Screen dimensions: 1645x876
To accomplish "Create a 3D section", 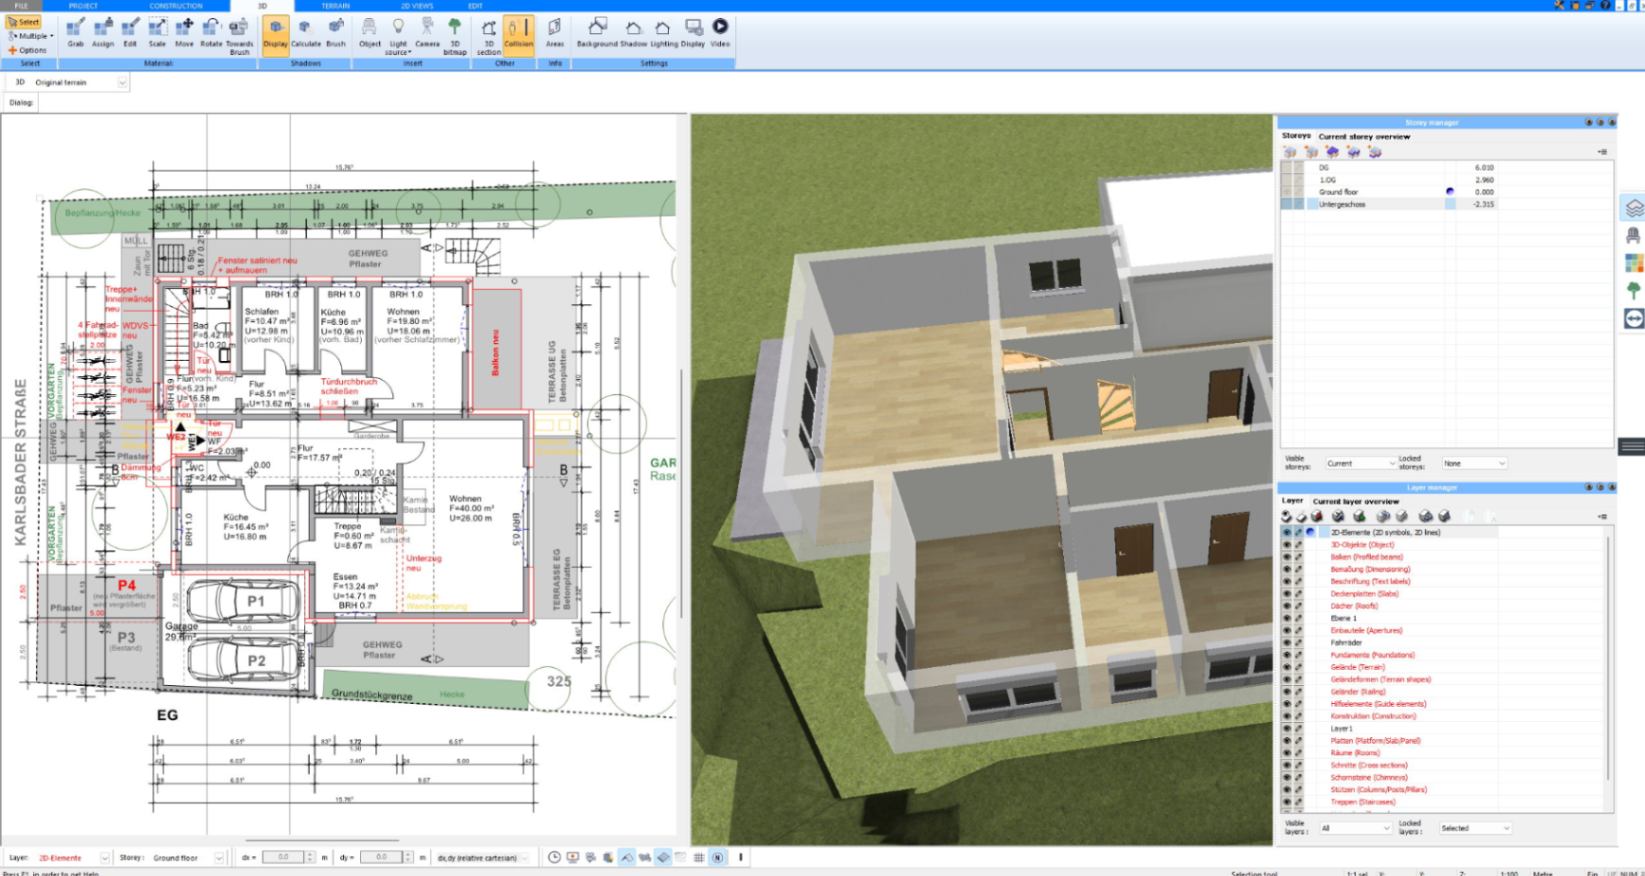I will coord(488,35).
